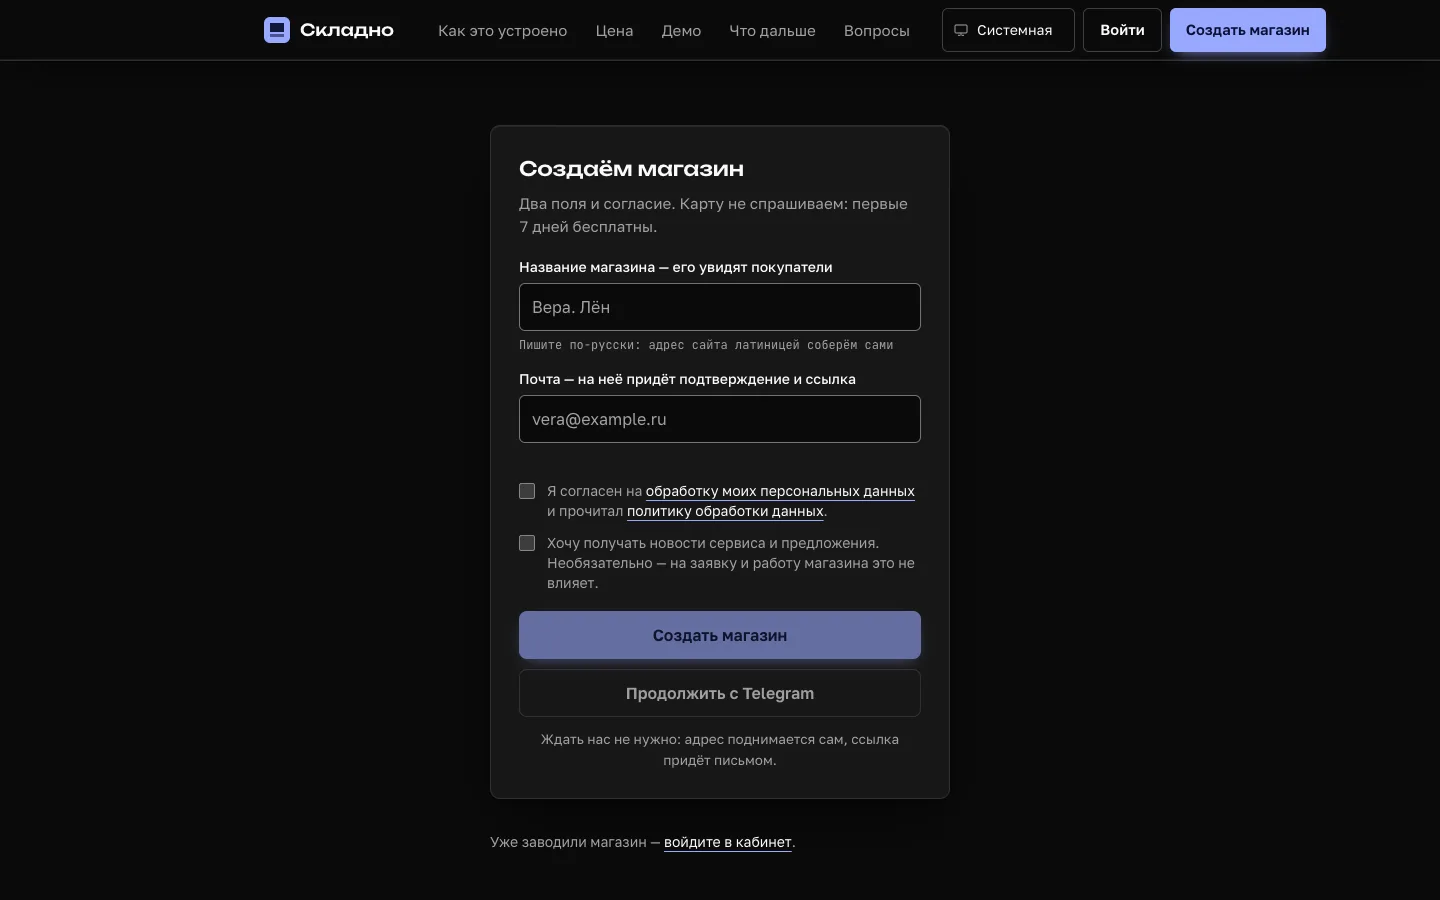
Task: Follow the войдите в кабинет link
Action: (728, 842)
